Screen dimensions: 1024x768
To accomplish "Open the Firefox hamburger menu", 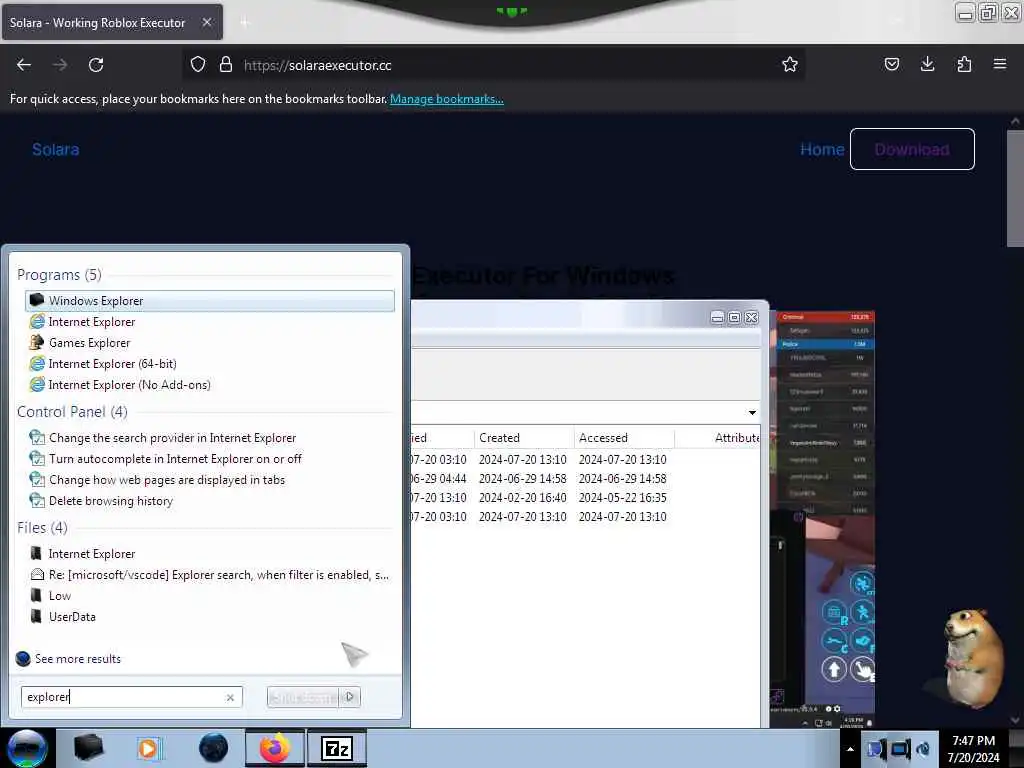I will coord(1000,65).
